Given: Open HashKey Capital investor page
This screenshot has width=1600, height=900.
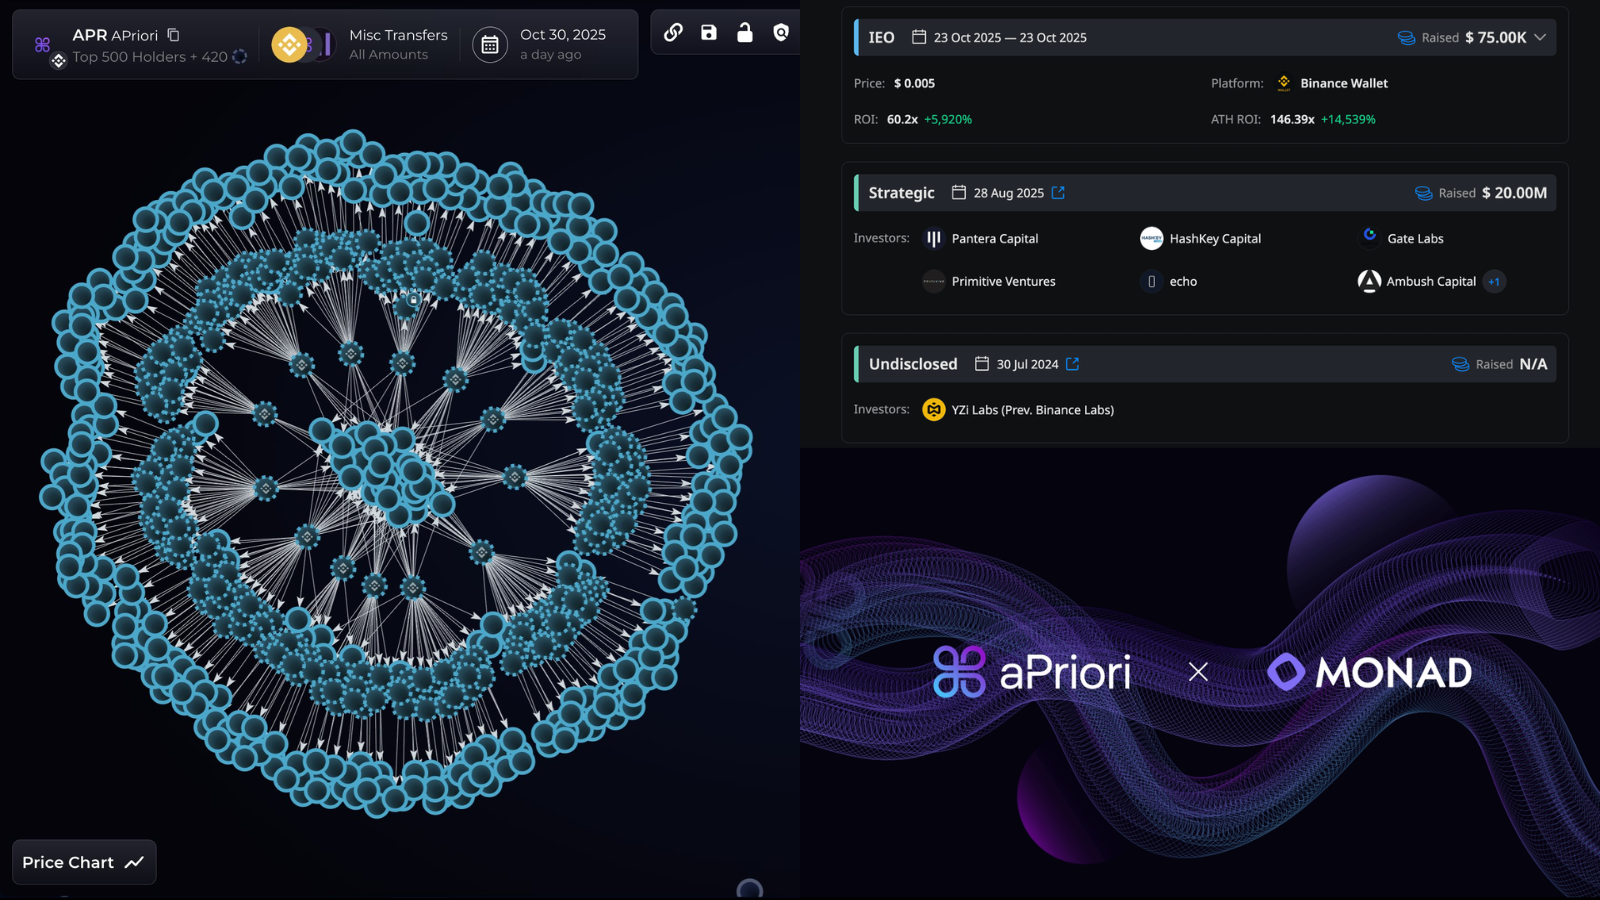Looking at the screenshot, I should pos(1215,238).
